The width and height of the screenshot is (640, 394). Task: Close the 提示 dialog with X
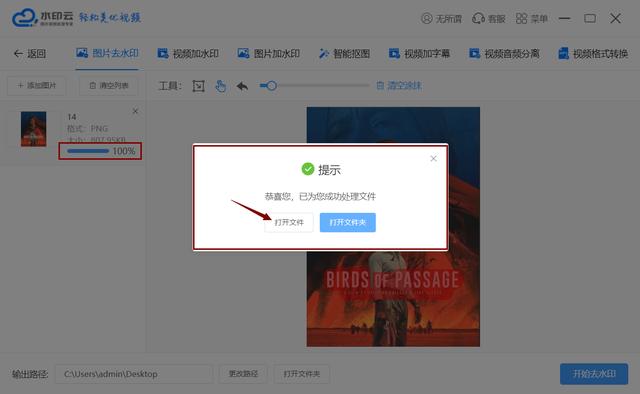pyautogui.click(x=433, y=158)
